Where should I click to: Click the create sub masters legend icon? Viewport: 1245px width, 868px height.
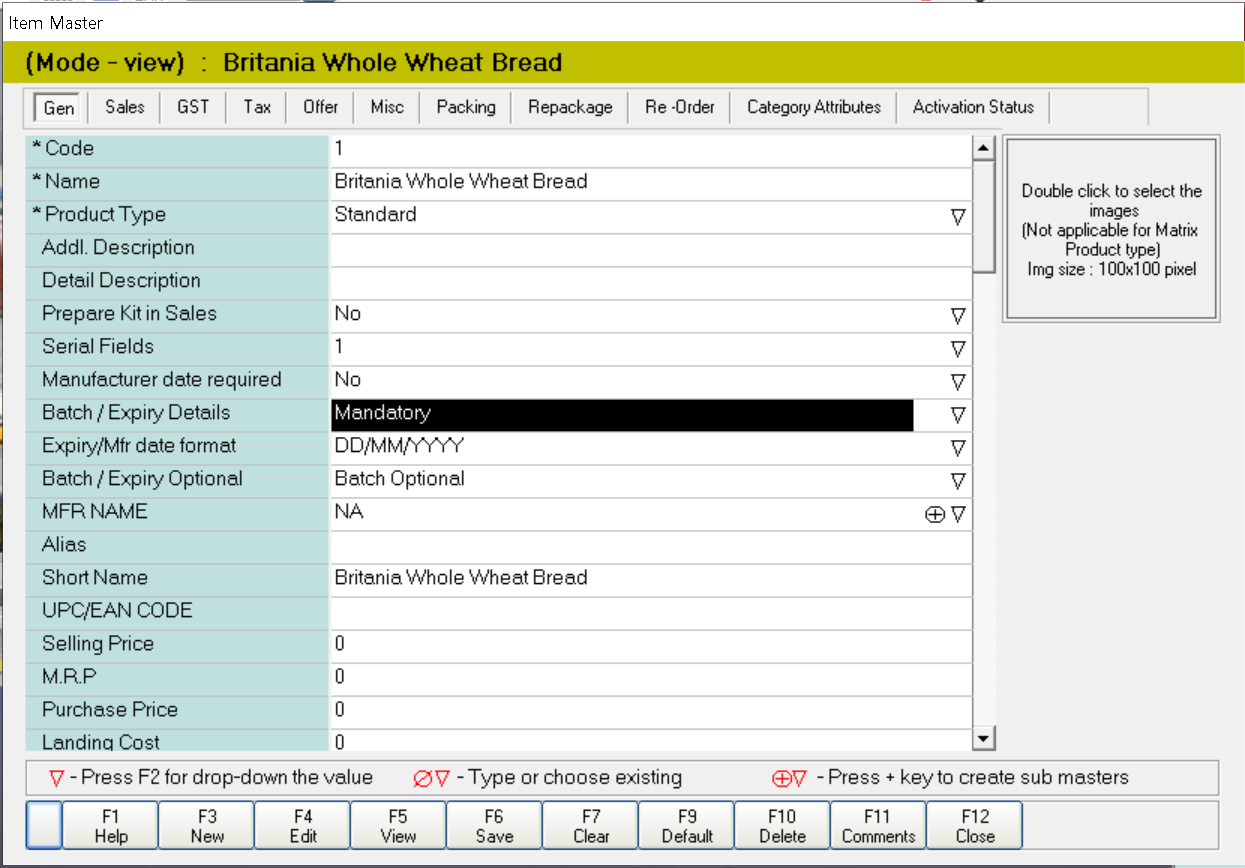tap(789, 778)
